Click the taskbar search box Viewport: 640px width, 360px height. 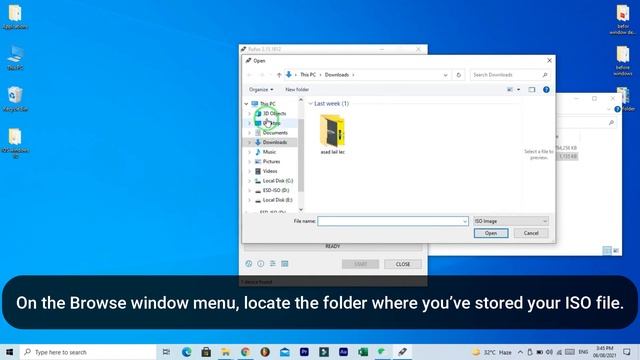88,352
